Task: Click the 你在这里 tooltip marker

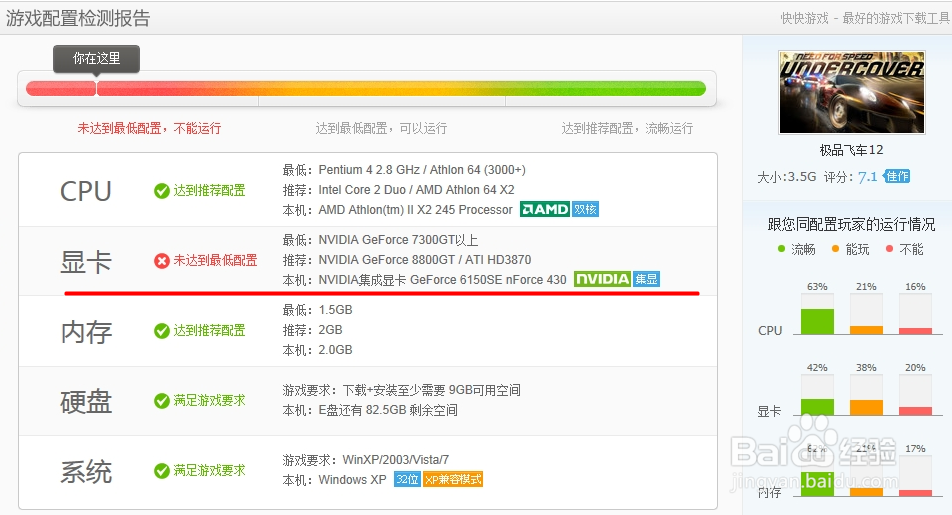Action: [97, 59]
